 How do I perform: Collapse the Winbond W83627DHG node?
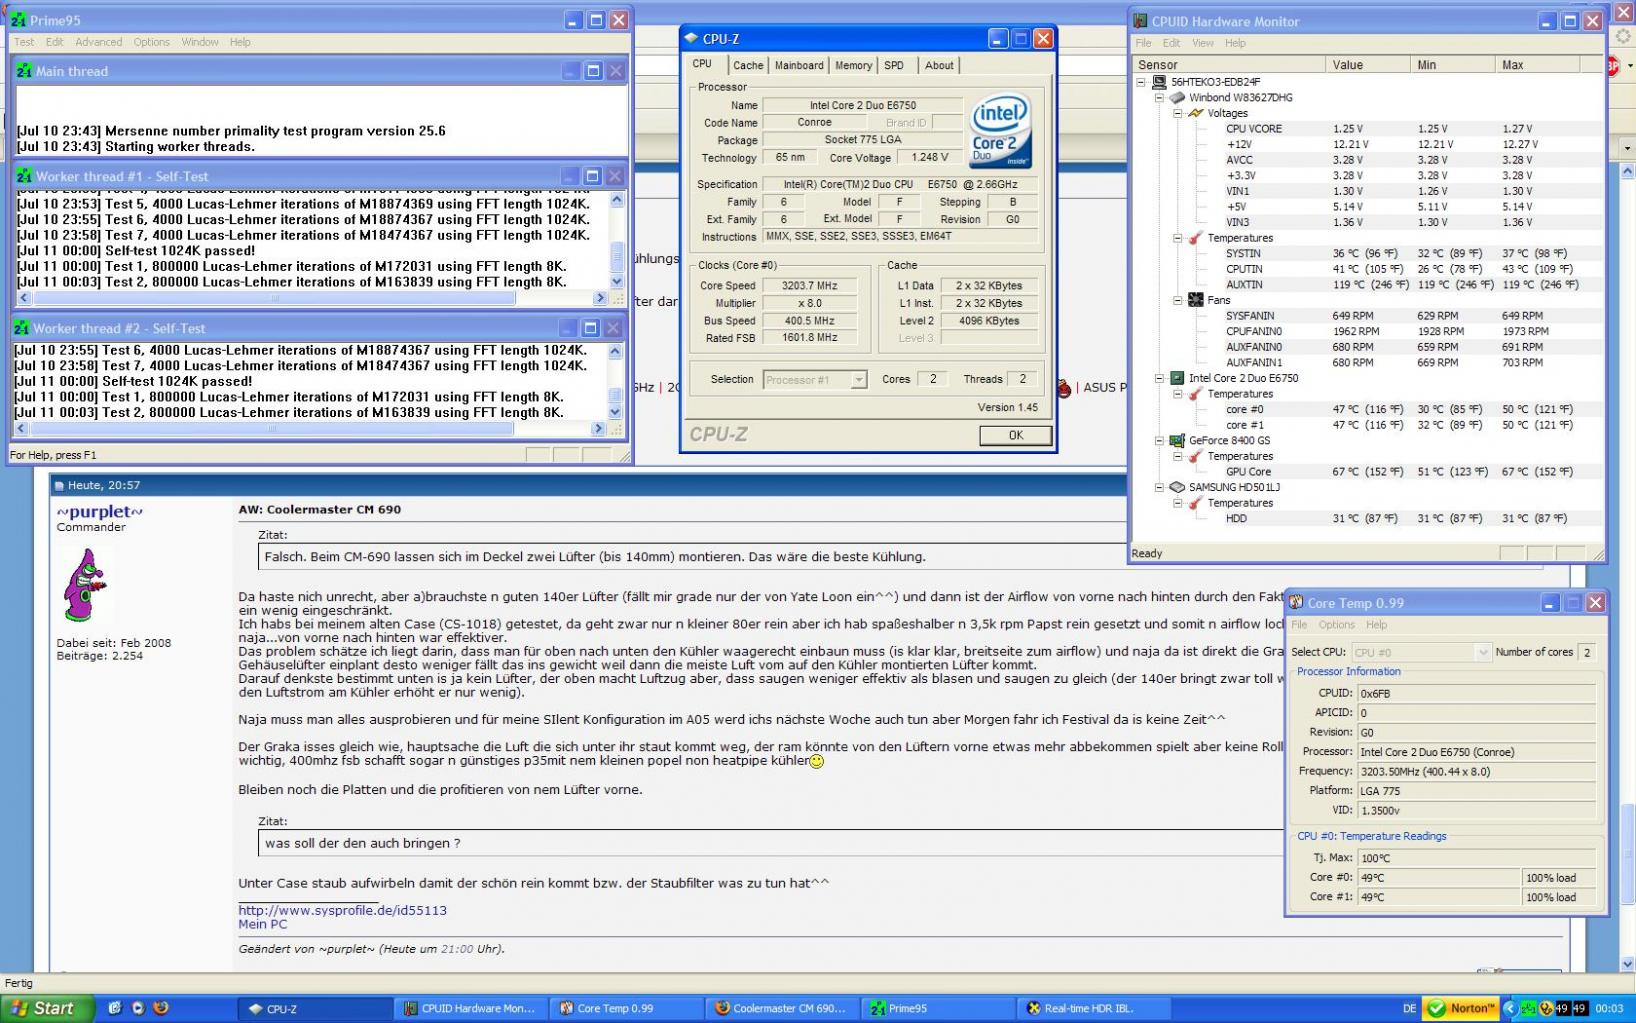(x=1159, y=98)
